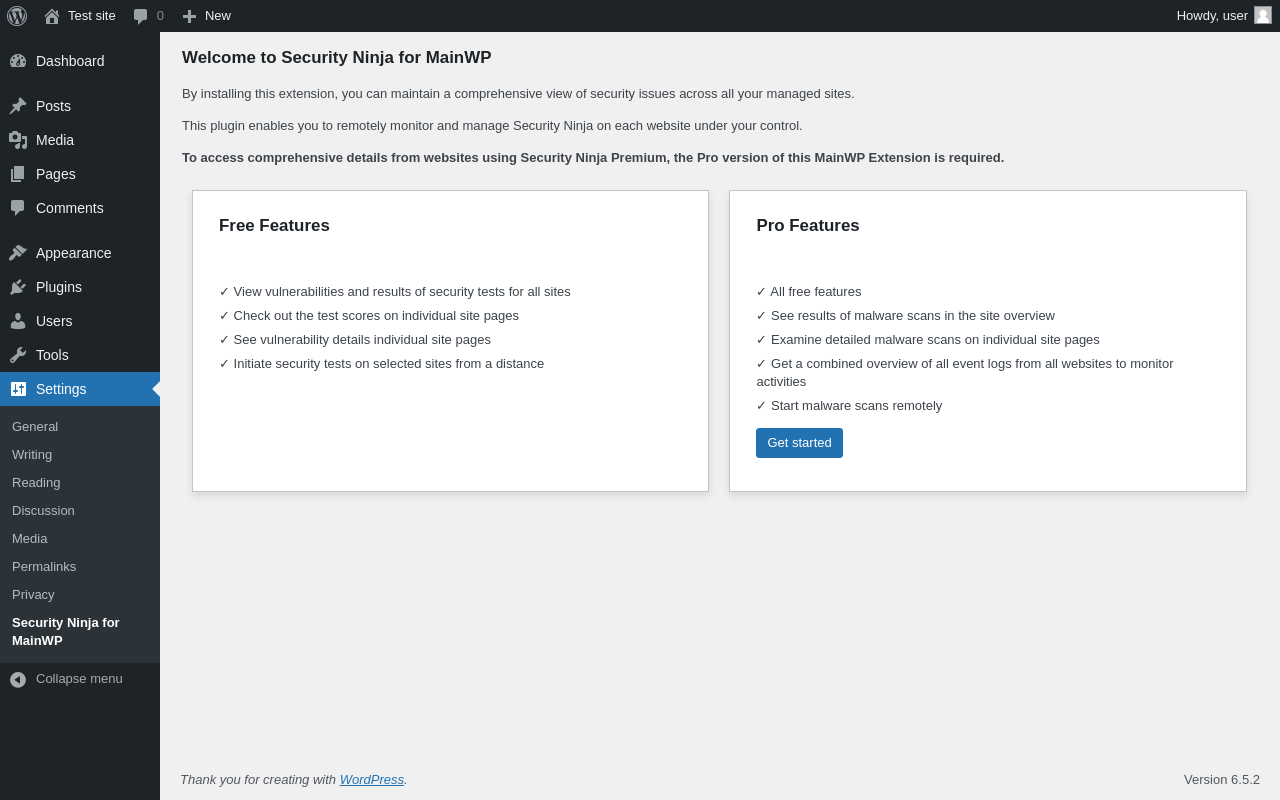Navigate to Pages
The height and width of the screenshot is (800, 1280).
point(80,174)
